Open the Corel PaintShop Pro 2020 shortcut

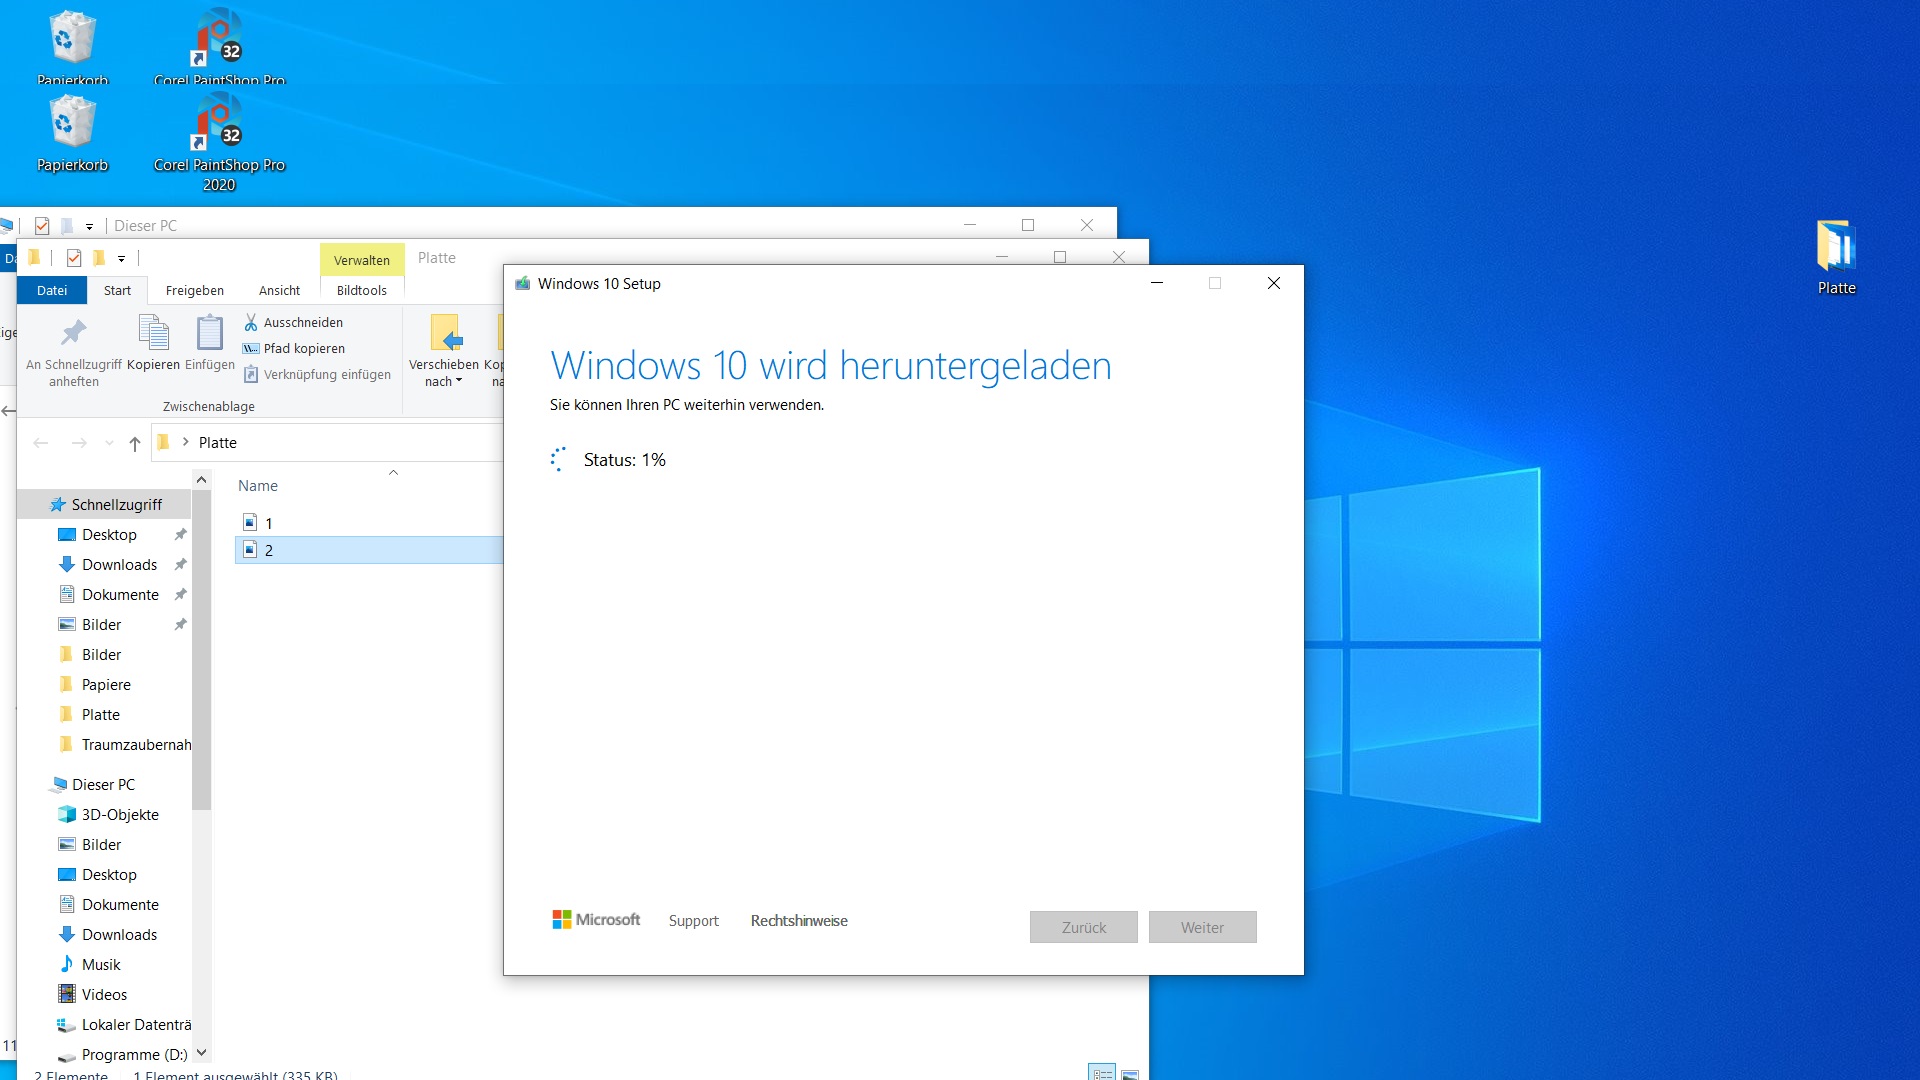coord(219,122)
